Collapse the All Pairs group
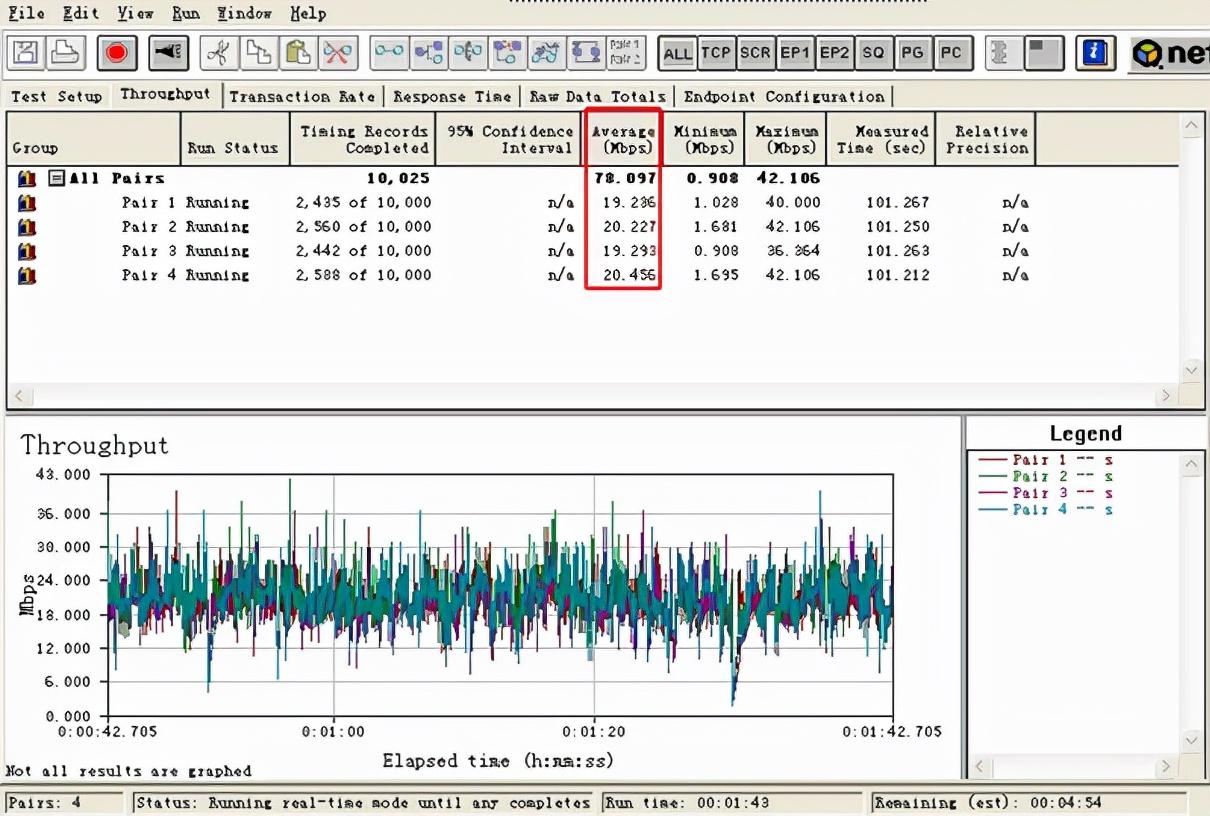The width and height of the screenshot is (1210, 816). click(57, 179)
